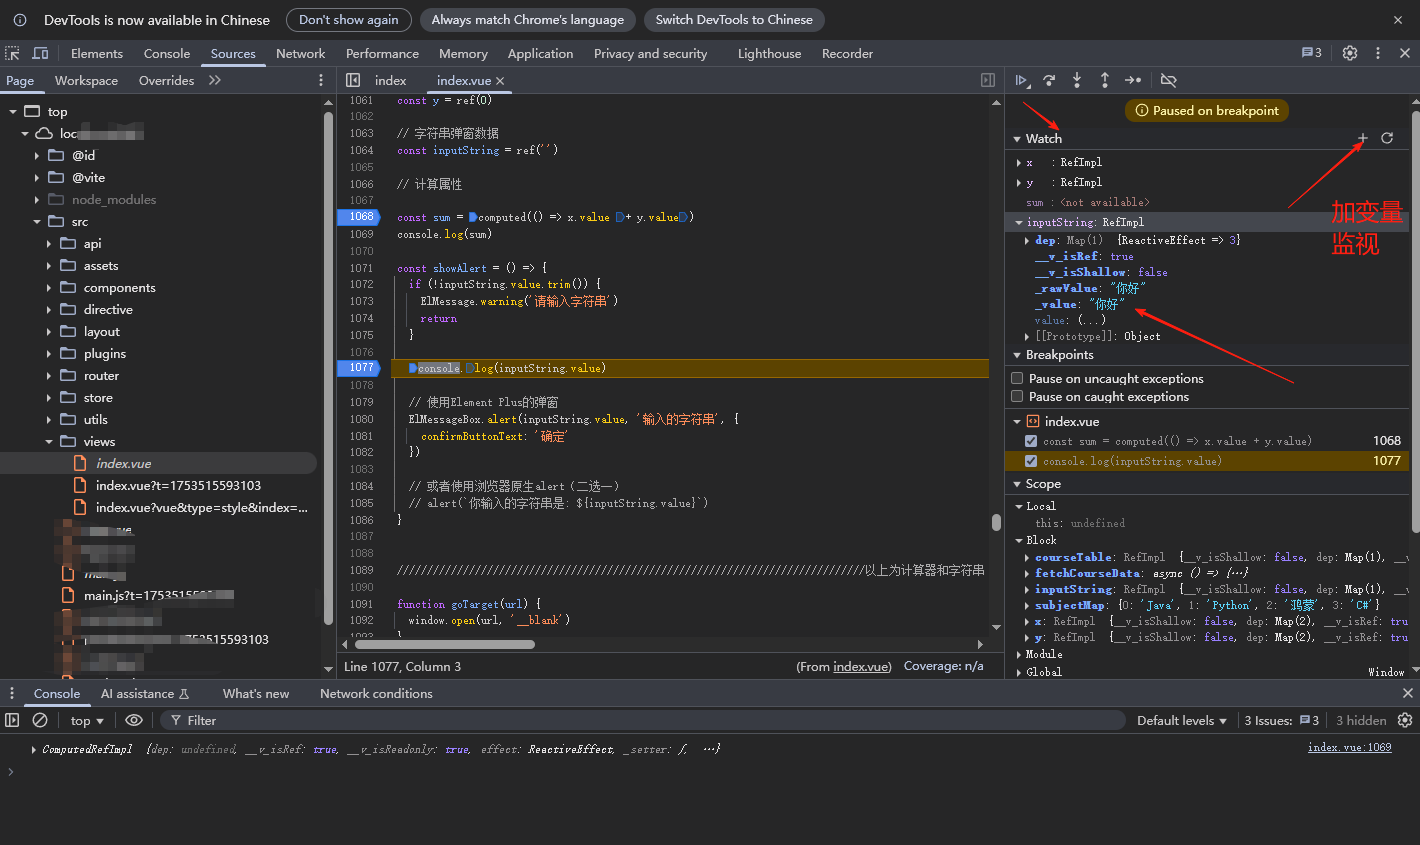Open index.vue link in status bar
The image size is (1420, 845).
click(862, 666)
